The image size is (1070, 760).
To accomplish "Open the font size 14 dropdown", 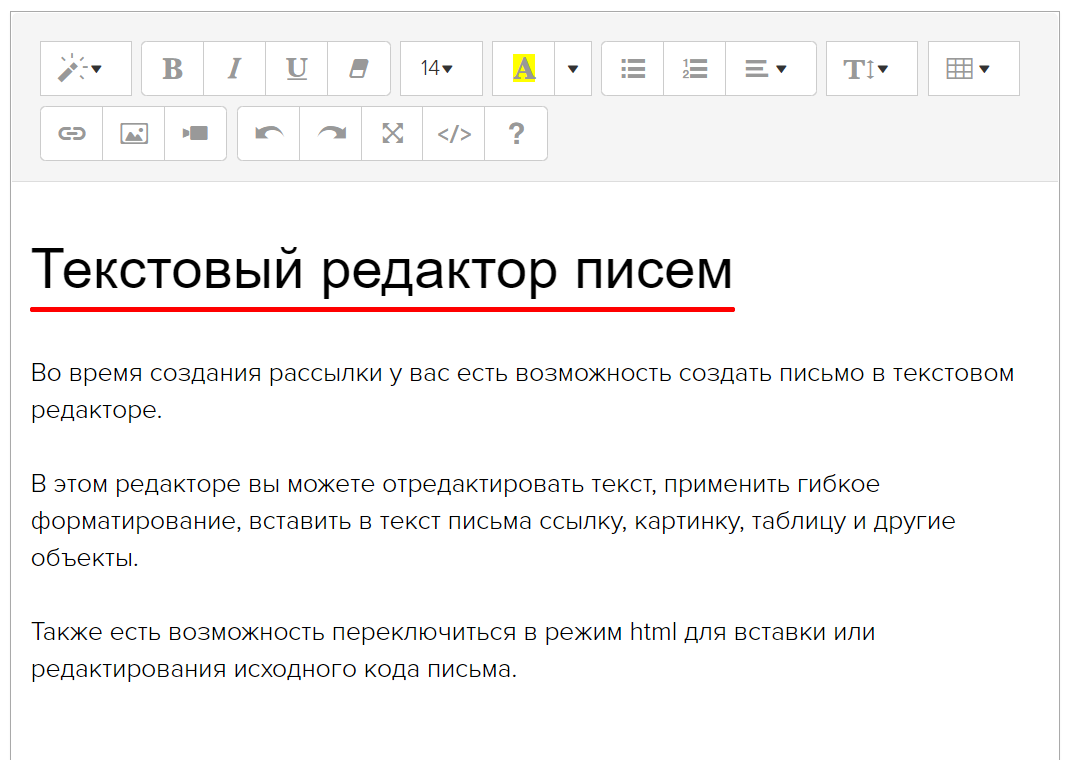I will 440,69.
